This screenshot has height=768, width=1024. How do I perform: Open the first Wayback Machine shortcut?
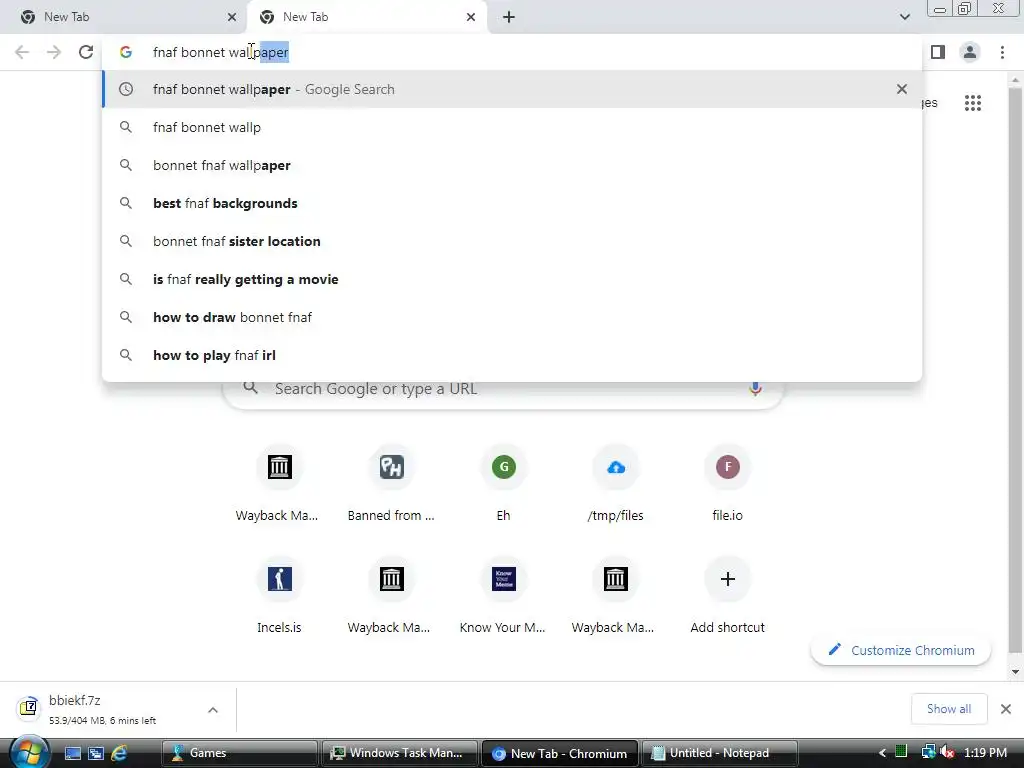pyautogui.click(x=279, y=483)
